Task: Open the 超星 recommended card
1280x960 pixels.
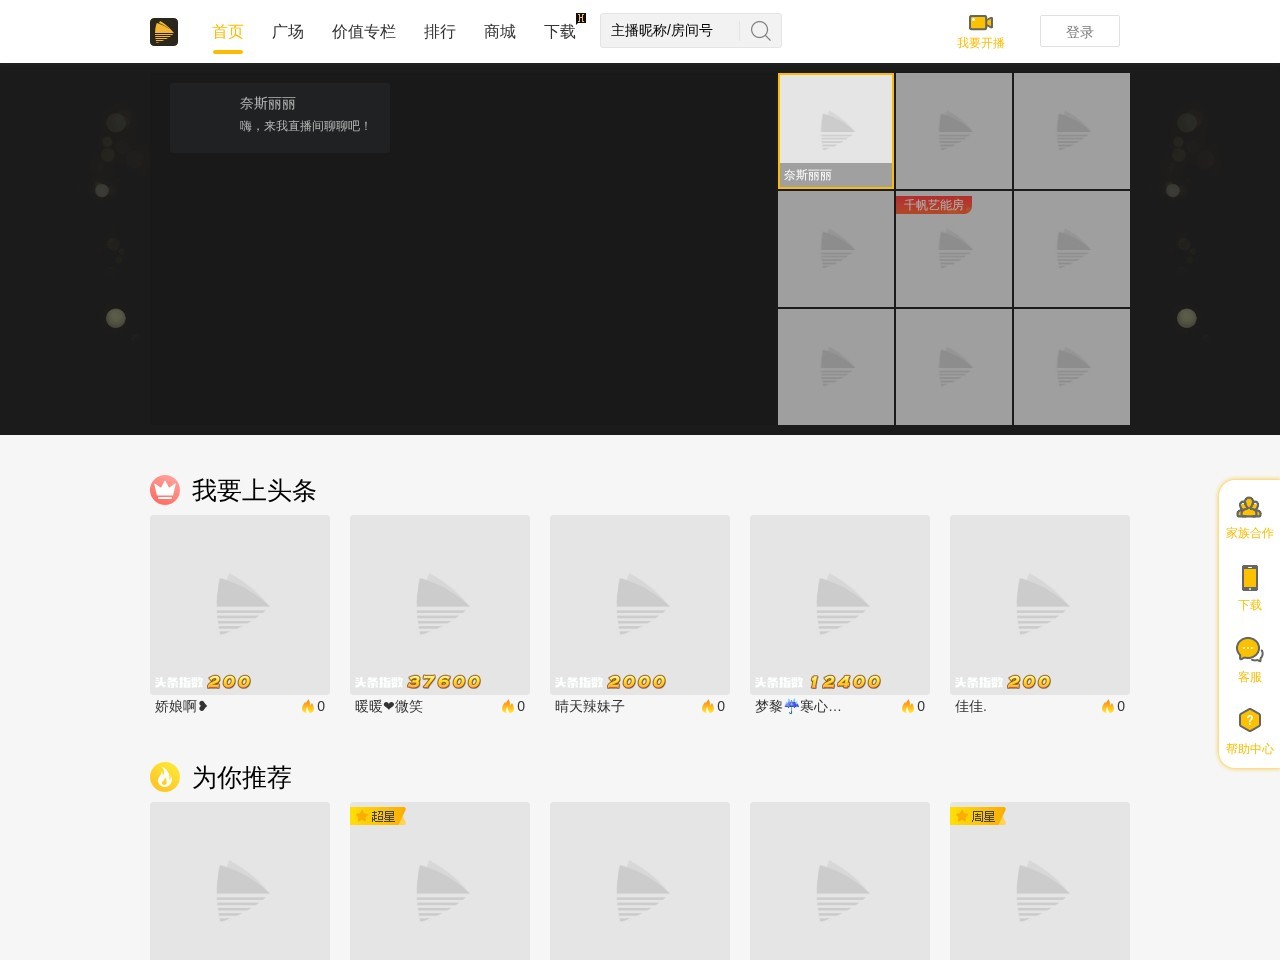Action: 440,881
